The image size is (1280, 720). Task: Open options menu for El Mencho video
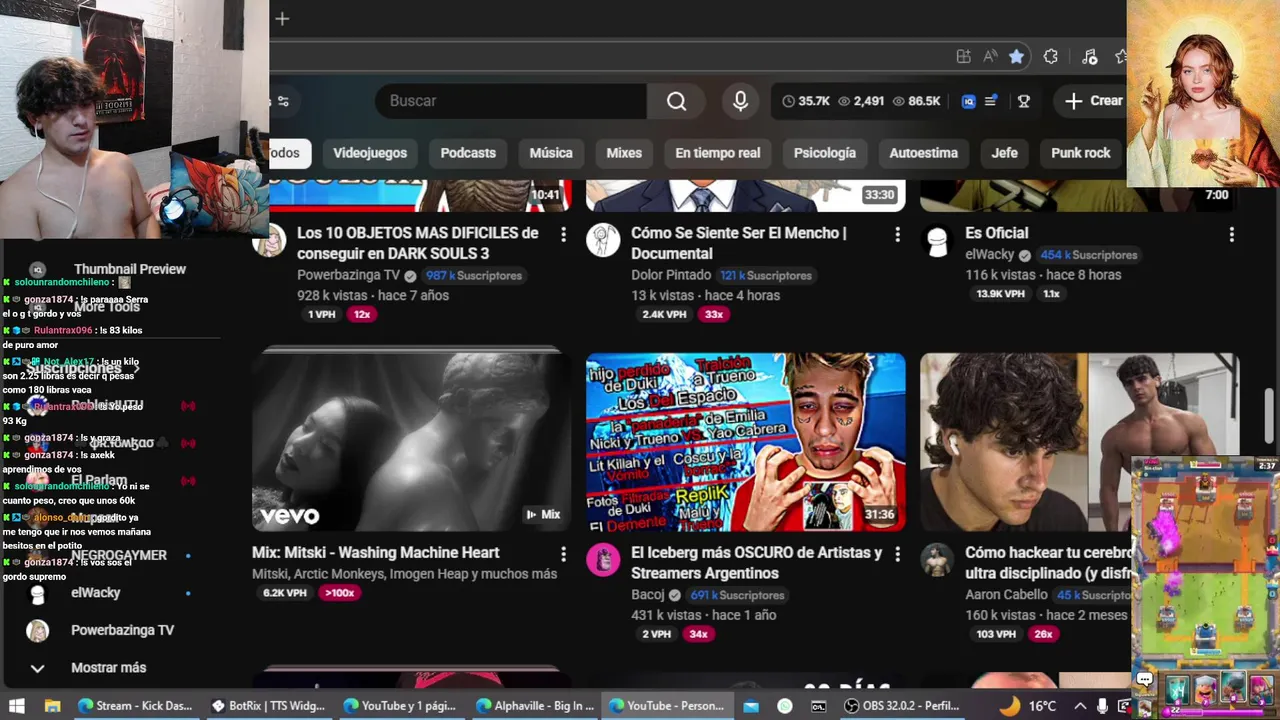pos(897,234)
